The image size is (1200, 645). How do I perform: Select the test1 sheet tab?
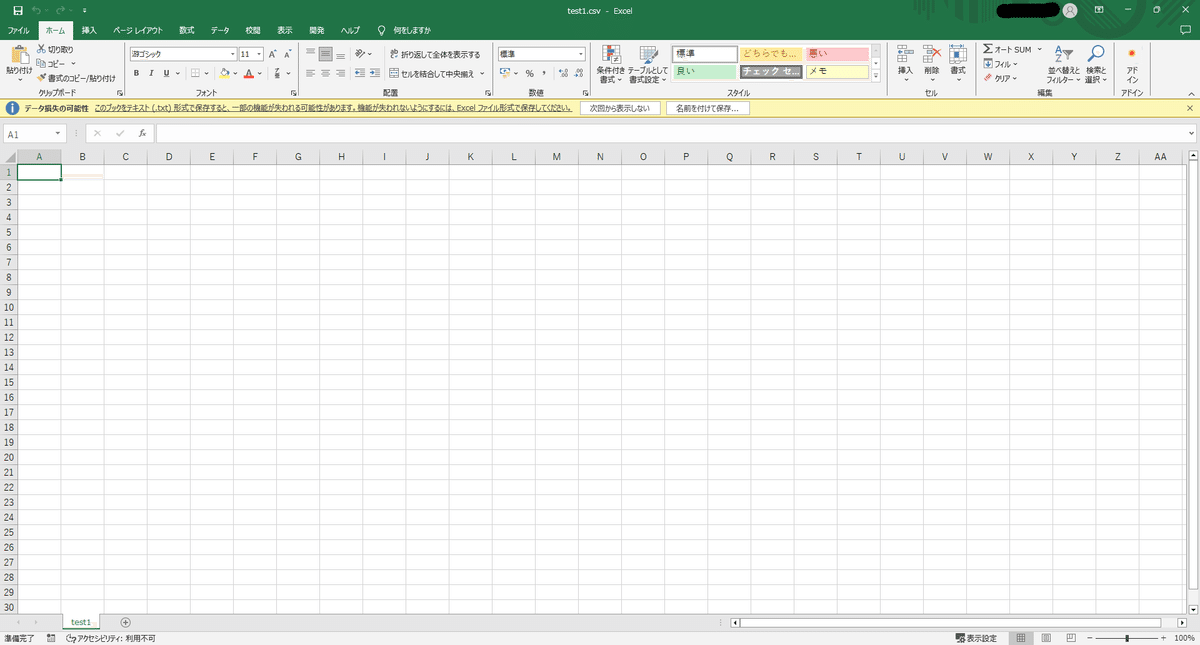[x=81, y=622]
